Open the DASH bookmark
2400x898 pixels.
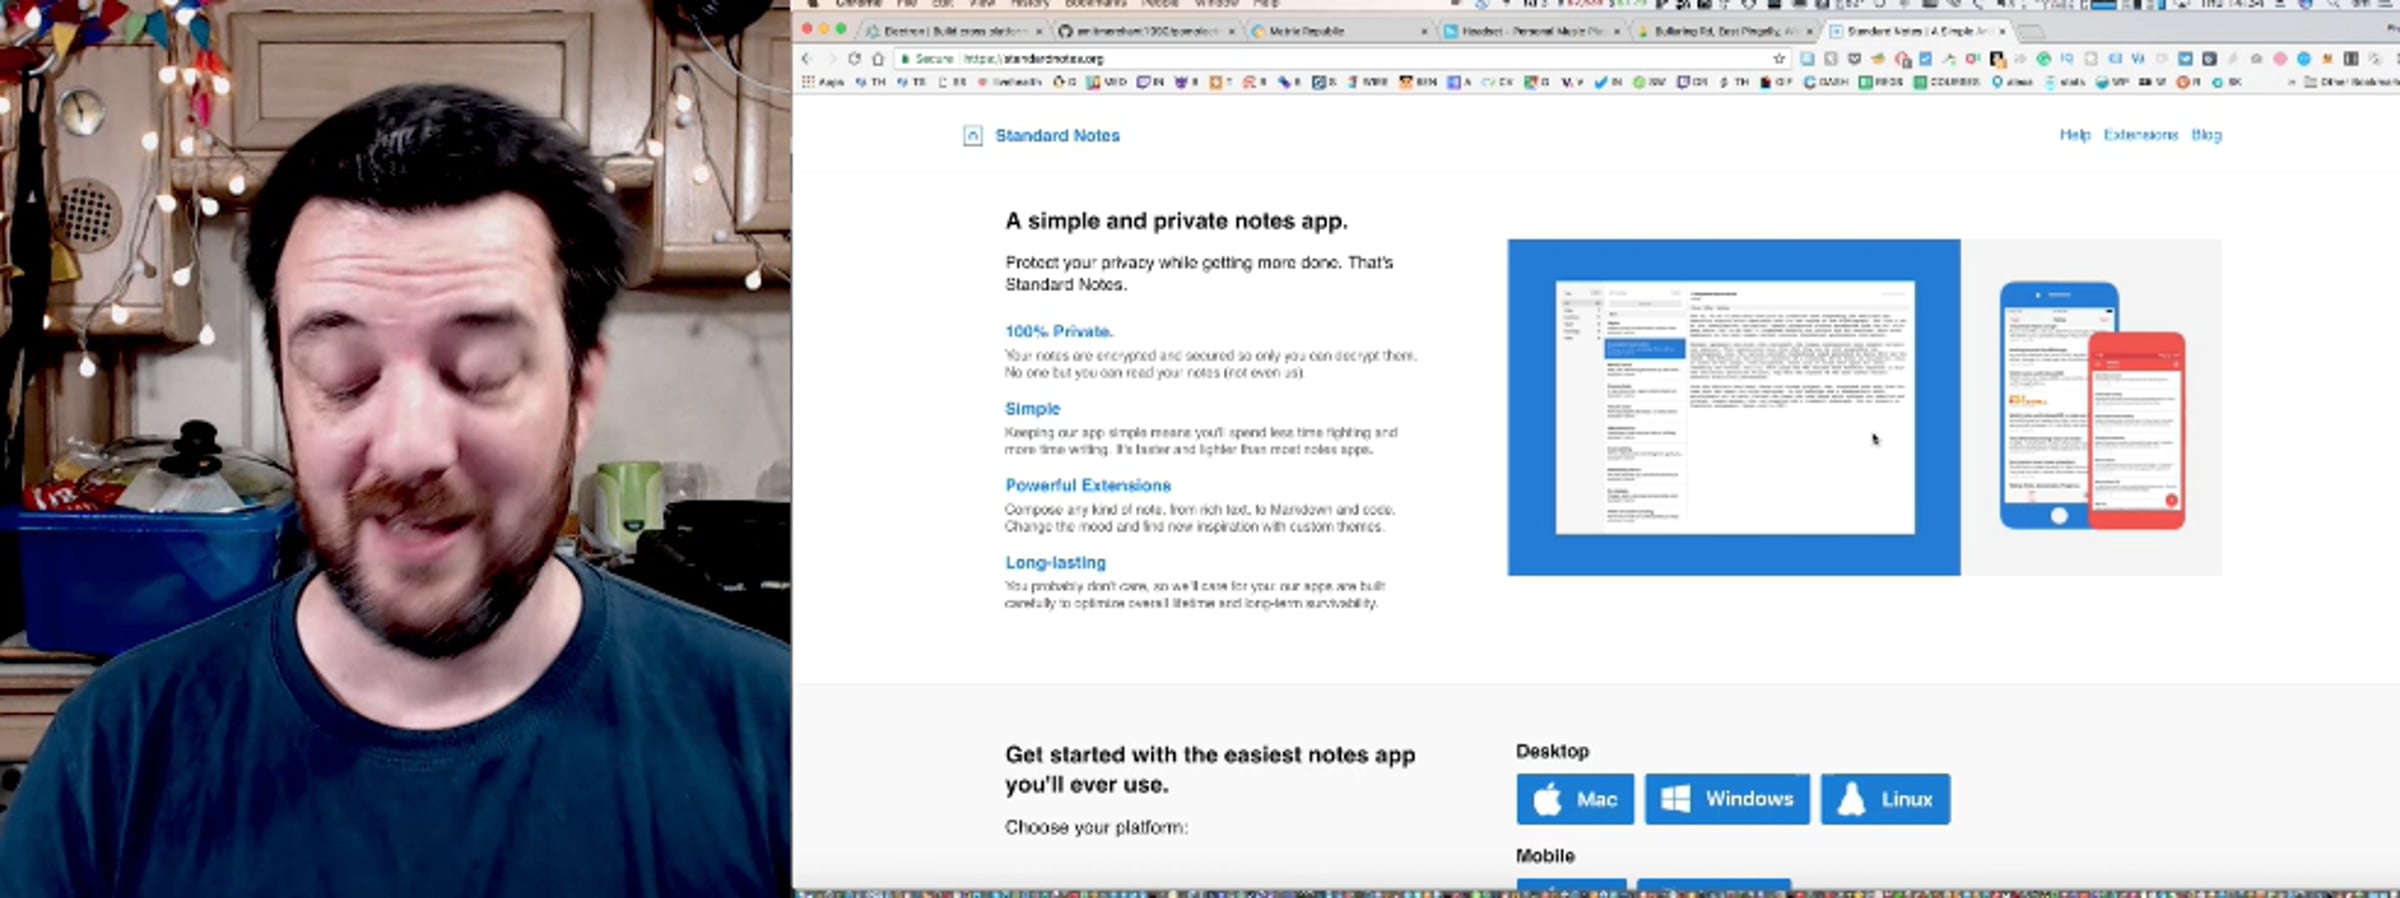[1826, 82]
